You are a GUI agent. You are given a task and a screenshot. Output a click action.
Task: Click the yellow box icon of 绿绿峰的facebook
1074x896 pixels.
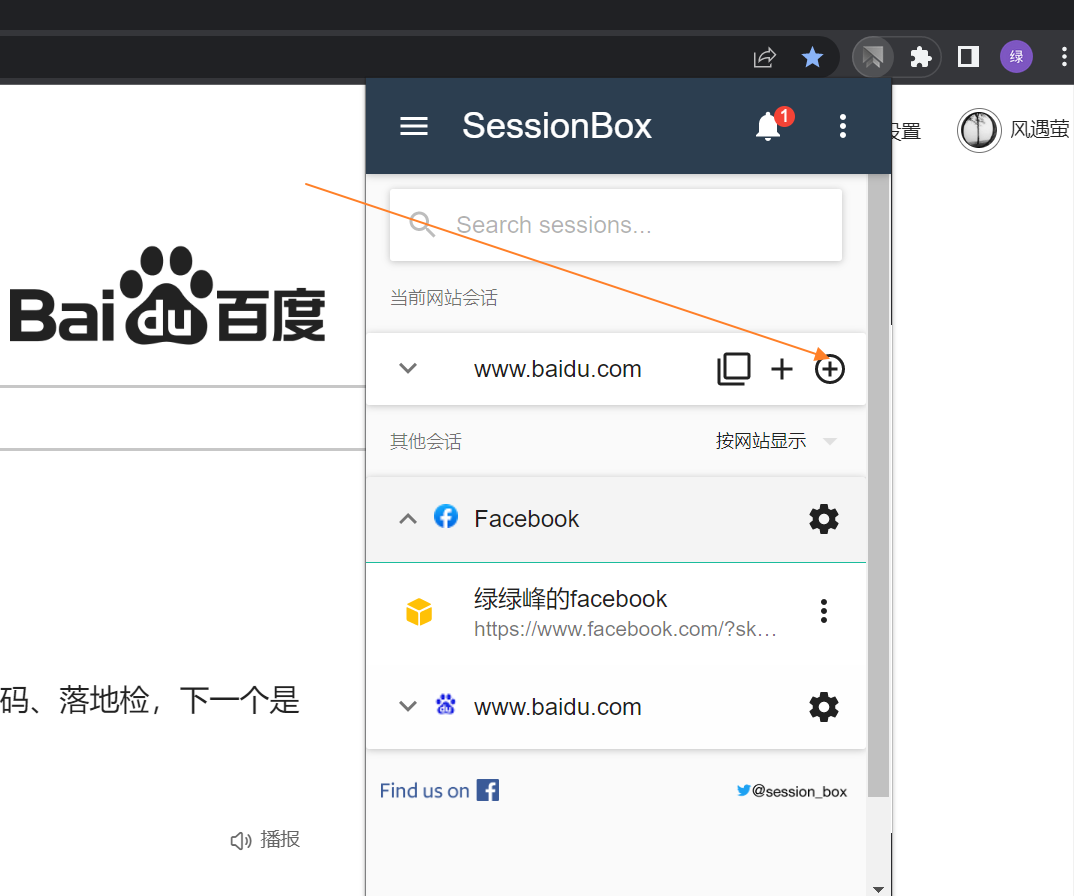click(419, 612)
